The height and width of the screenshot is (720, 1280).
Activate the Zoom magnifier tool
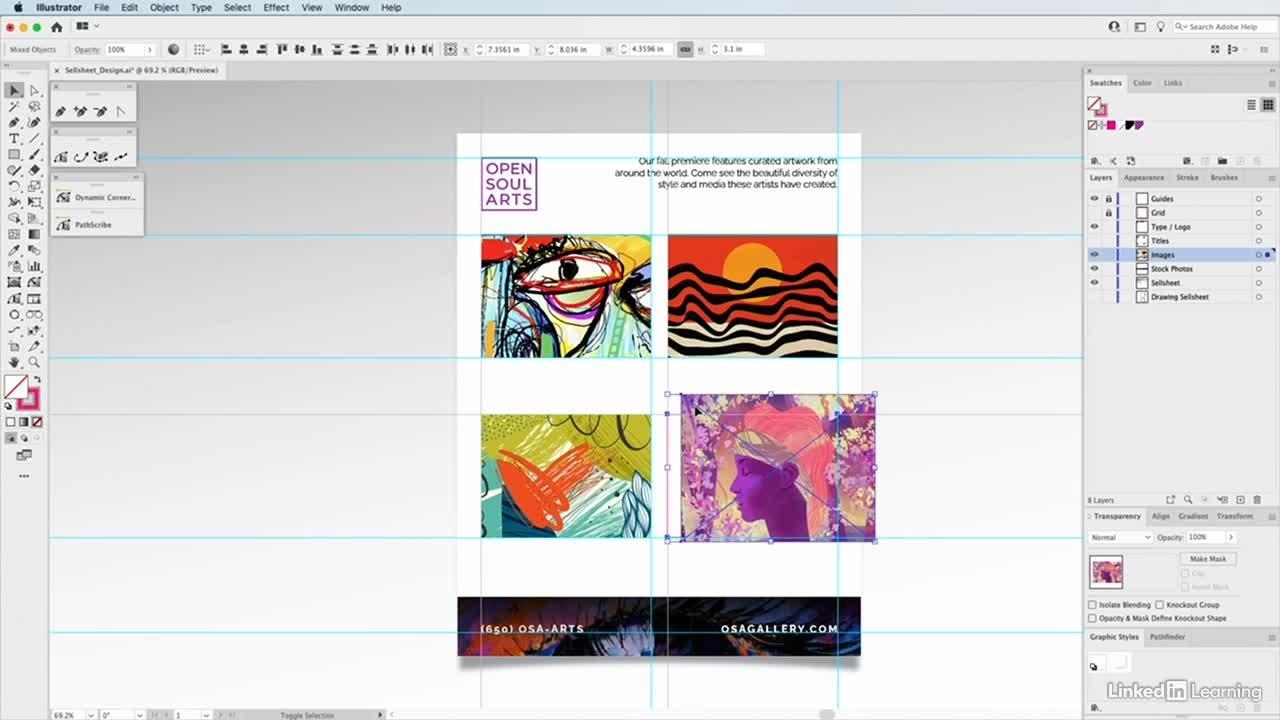point(34,362)
